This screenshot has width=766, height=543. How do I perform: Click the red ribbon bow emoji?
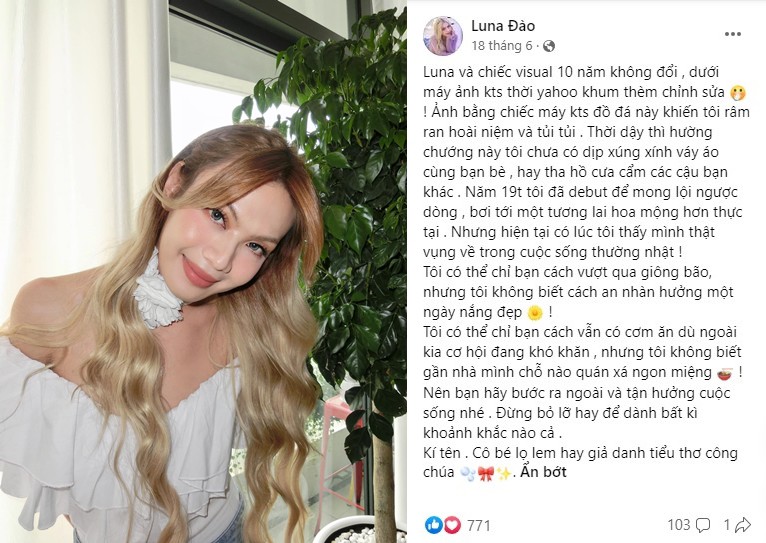[x=486, y=473]
